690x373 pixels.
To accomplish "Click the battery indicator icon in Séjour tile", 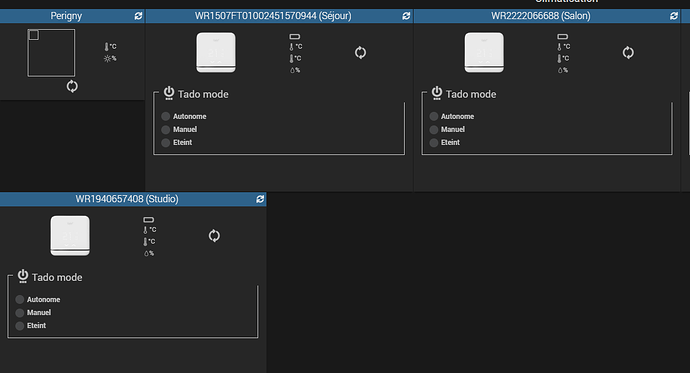I will pos(295,37).
